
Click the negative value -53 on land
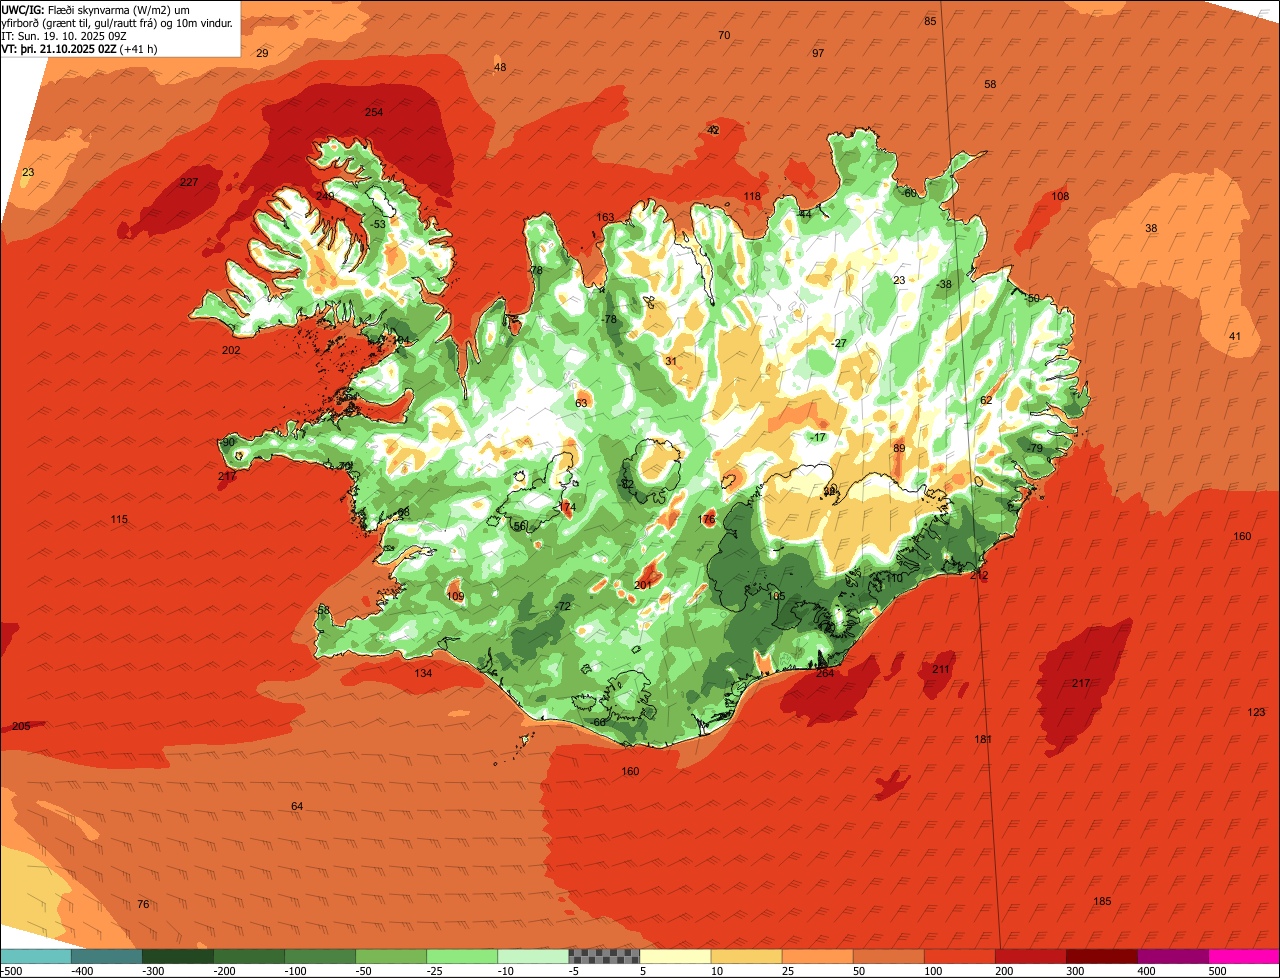(377, 224)
